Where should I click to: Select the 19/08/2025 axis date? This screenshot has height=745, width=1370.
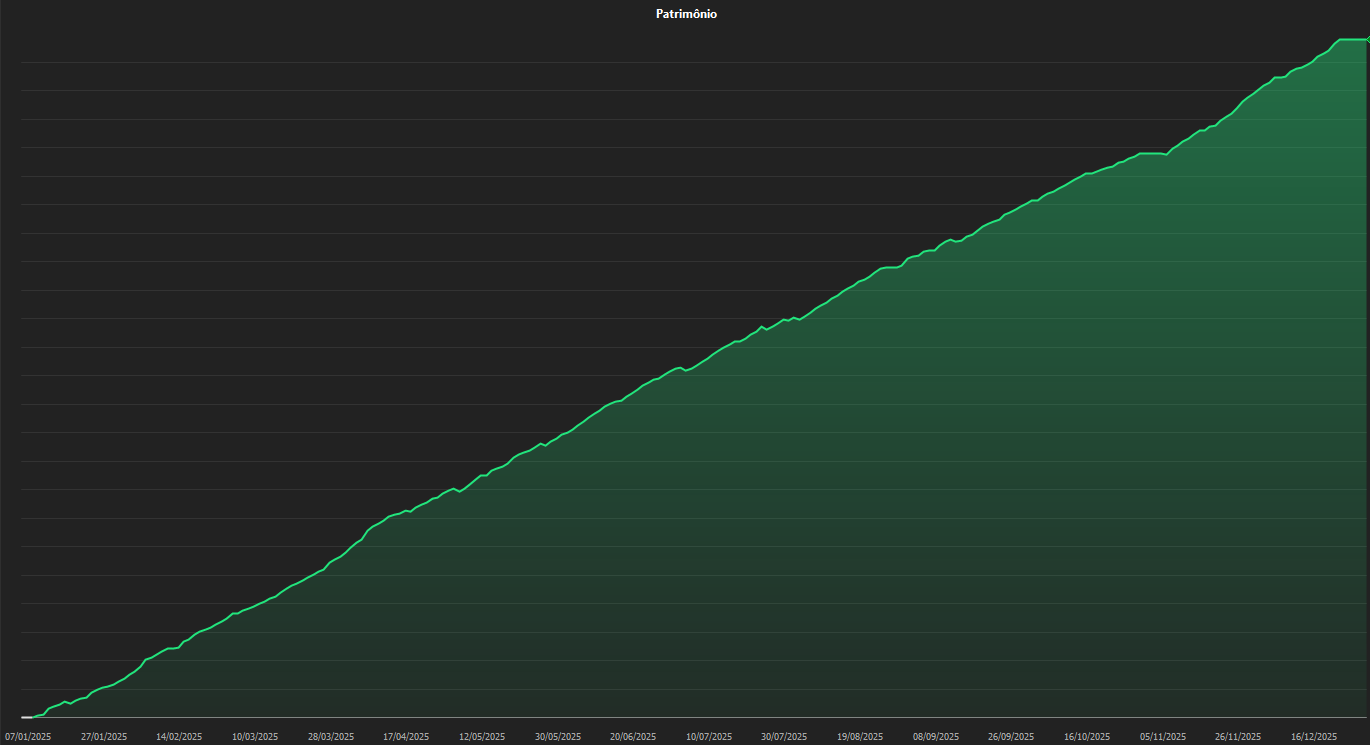point(860,737)
